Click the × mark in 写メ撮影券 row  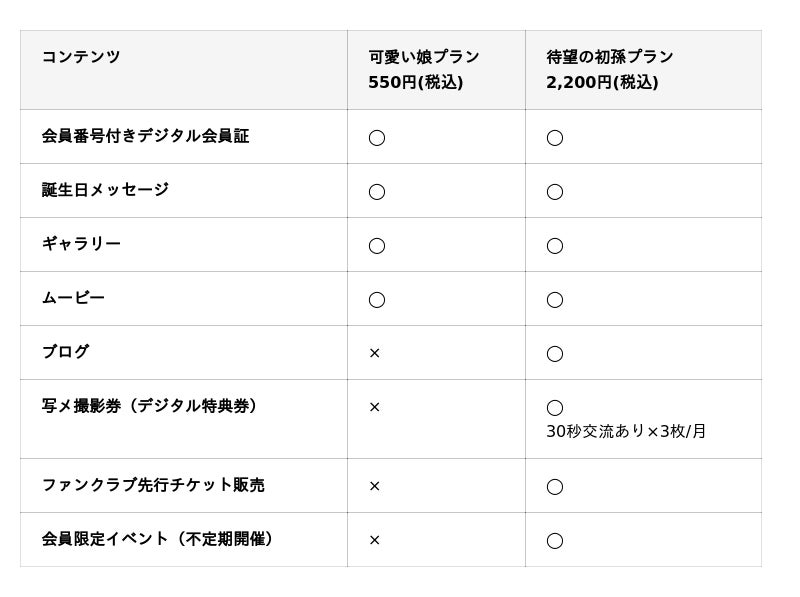[x=375, y=407]
